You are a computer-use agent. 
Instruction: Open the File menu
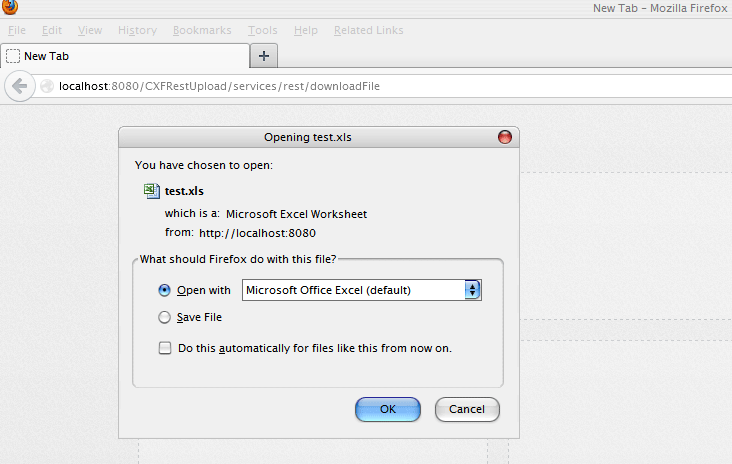(x=17, y=30)
